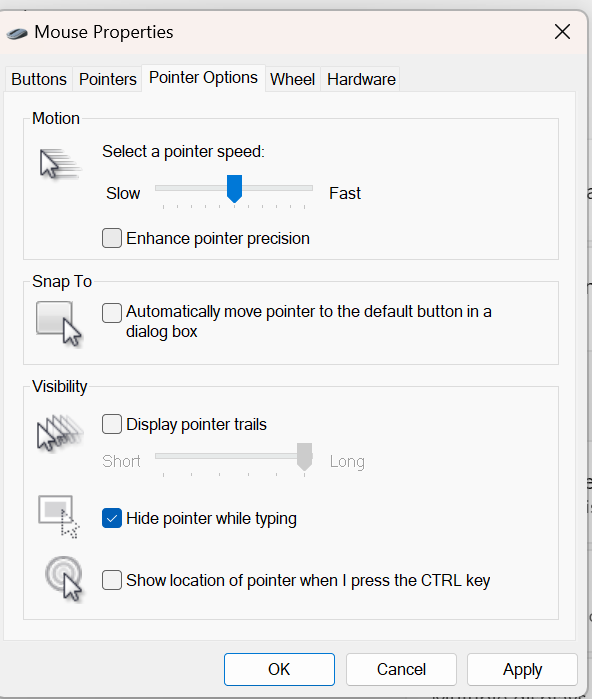Click the blue pointer speed slider thumb
Image resolution: width=592 pixels, height=699 pixels.
pos(234,189)
